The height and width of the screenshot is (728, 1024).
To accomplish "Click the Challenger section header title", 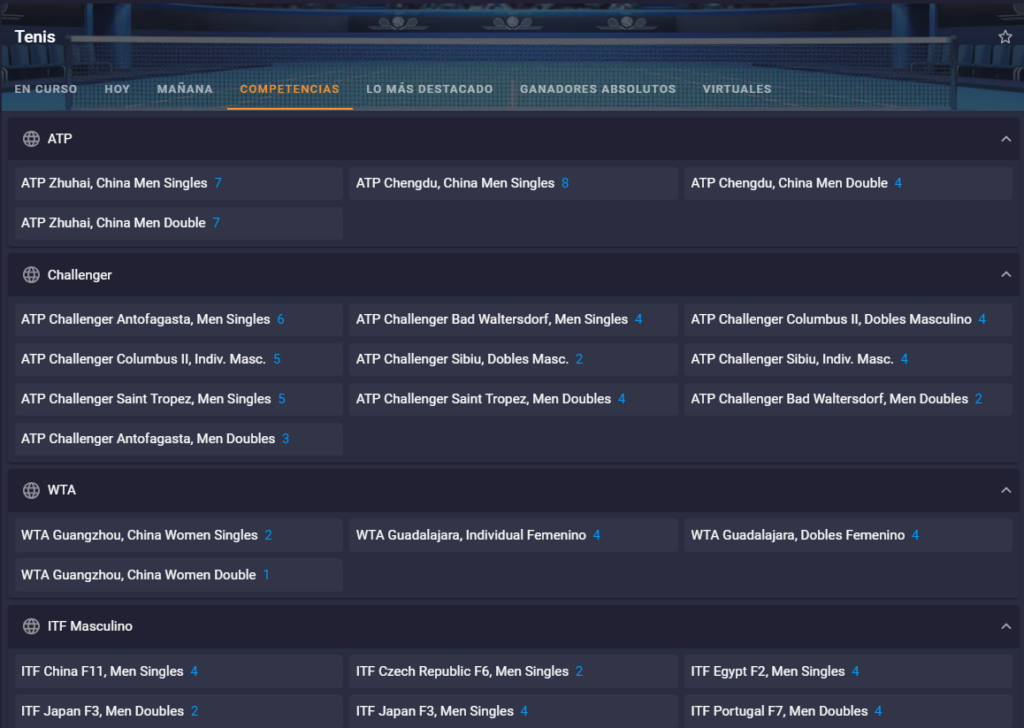I will click(x=80, y=275).
